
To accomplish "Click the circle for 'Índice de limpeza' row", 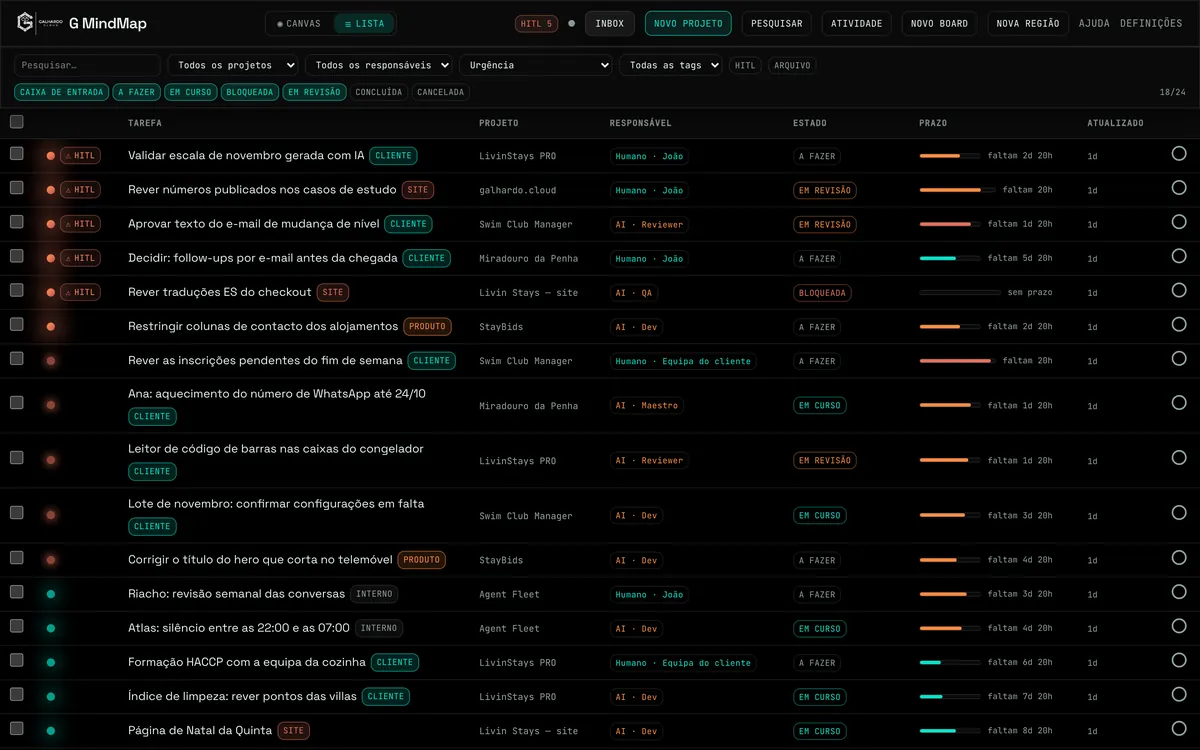I will click(x=1179, y=695).
